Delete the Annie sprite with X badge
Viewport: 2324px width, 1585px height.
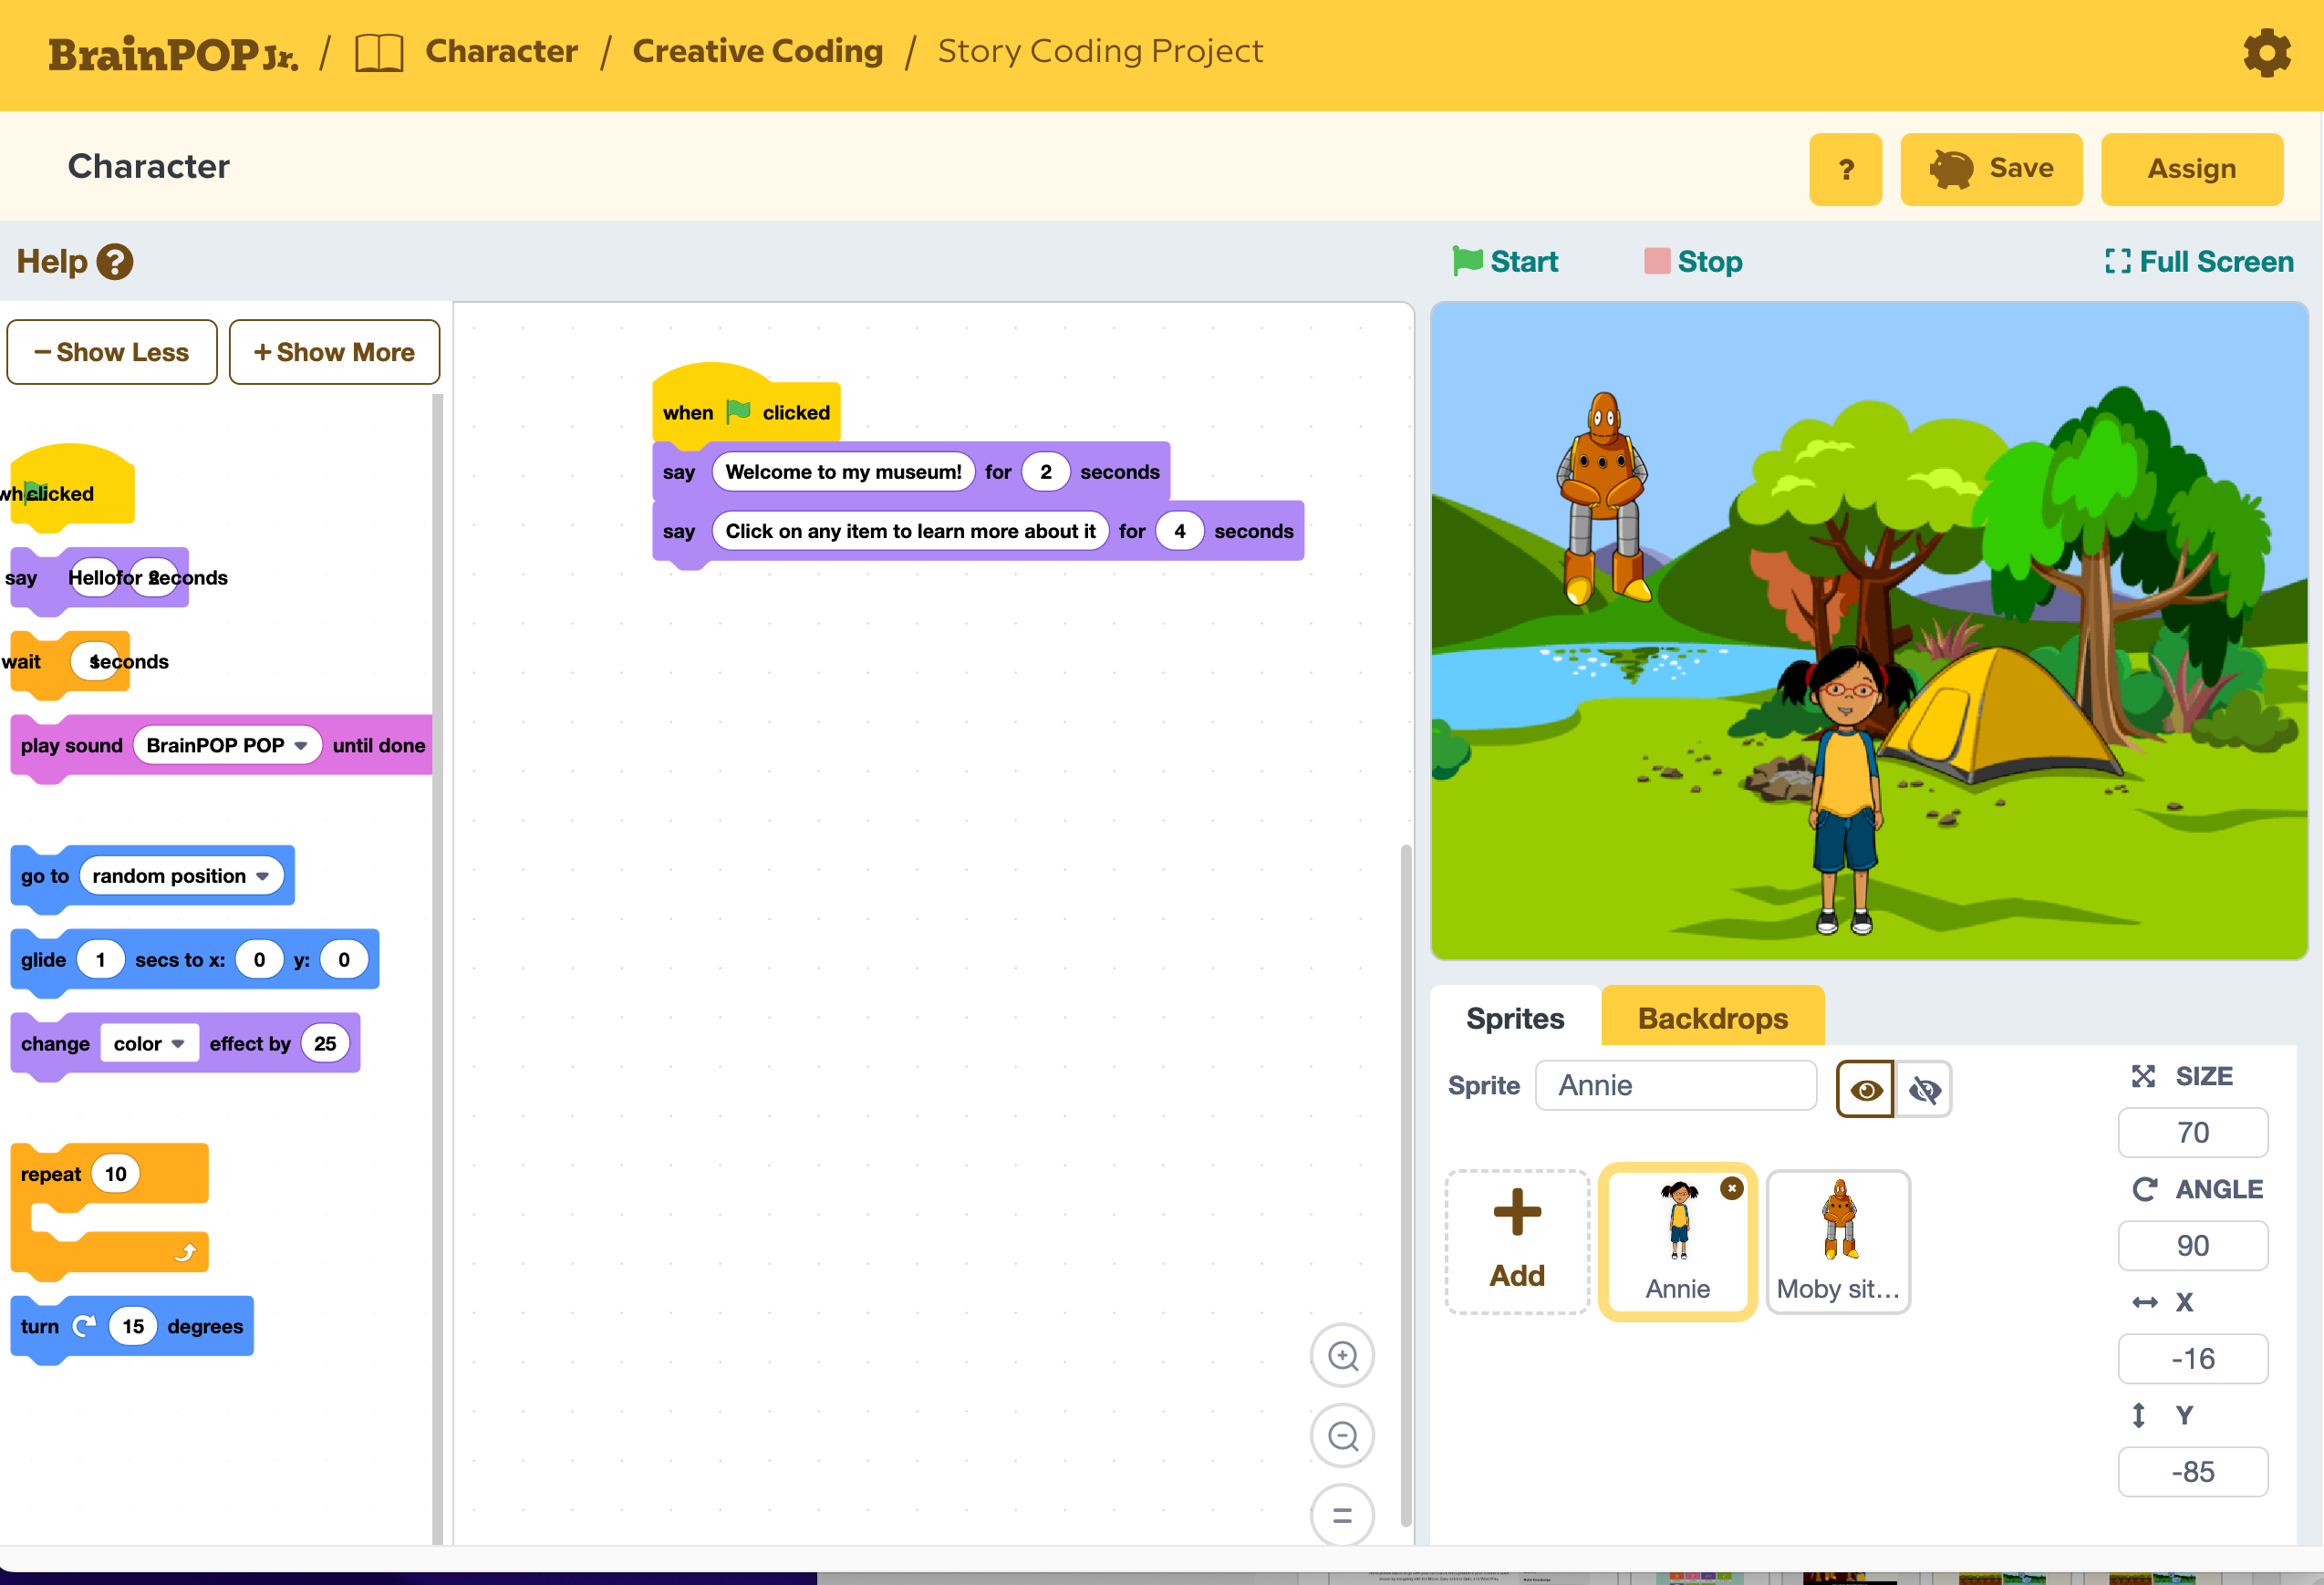tap(1731, 1188)
